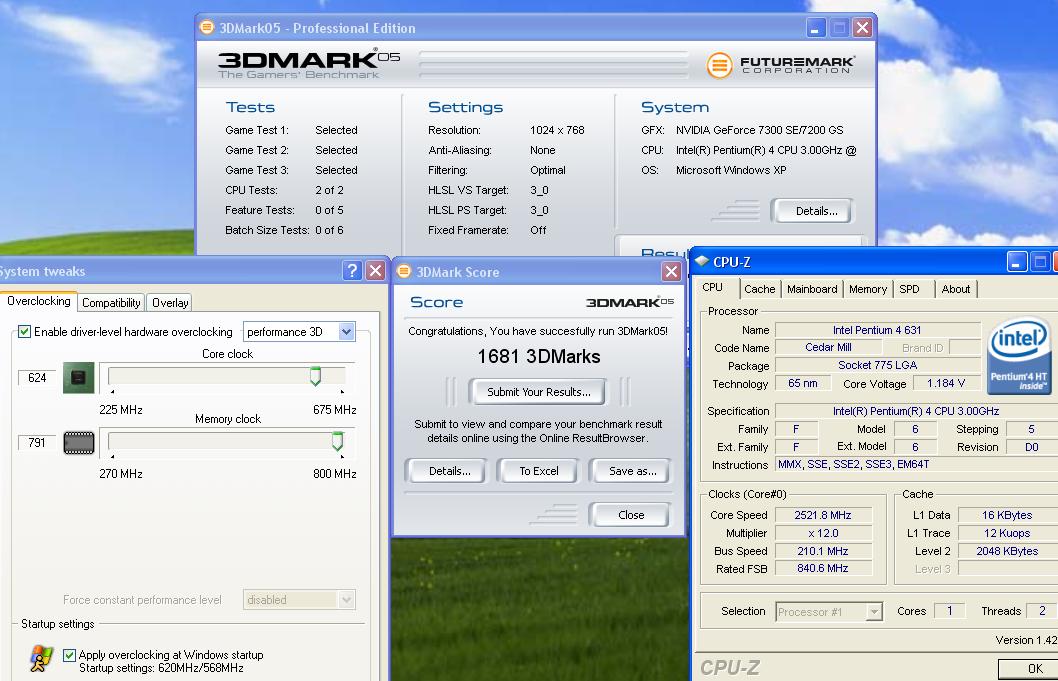Click the Core clock slider handle
The width and height of the screenshot is (1058, 681).
click(x=315, y=376)
